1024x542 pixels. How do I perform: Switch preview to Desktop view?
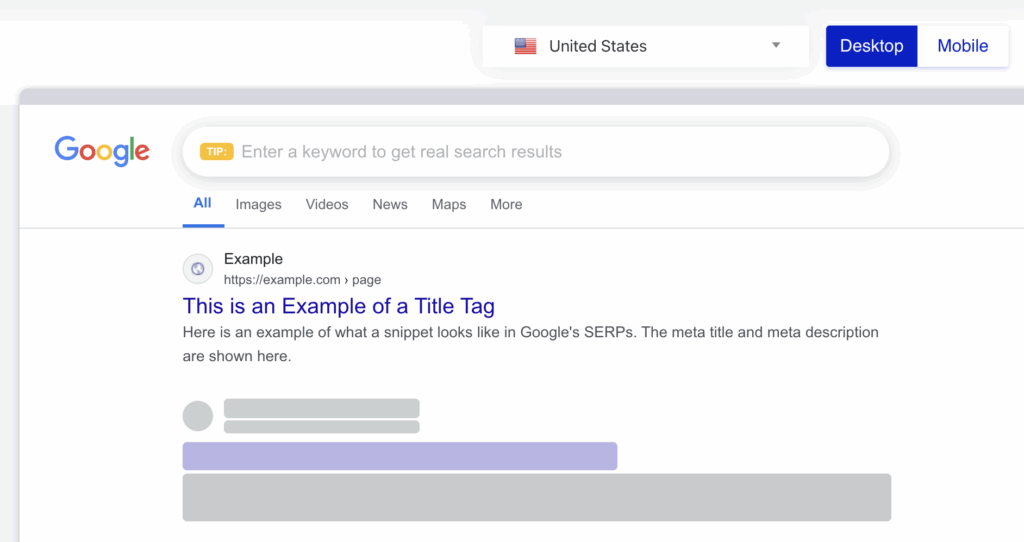[x=872, y=46]
